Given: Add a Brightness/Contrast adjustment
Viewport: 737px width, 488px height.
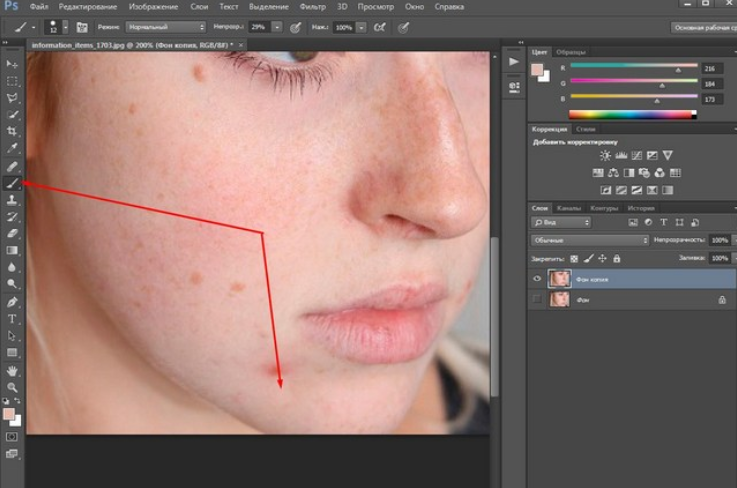Looking at the screenshot, I should 605,156.
